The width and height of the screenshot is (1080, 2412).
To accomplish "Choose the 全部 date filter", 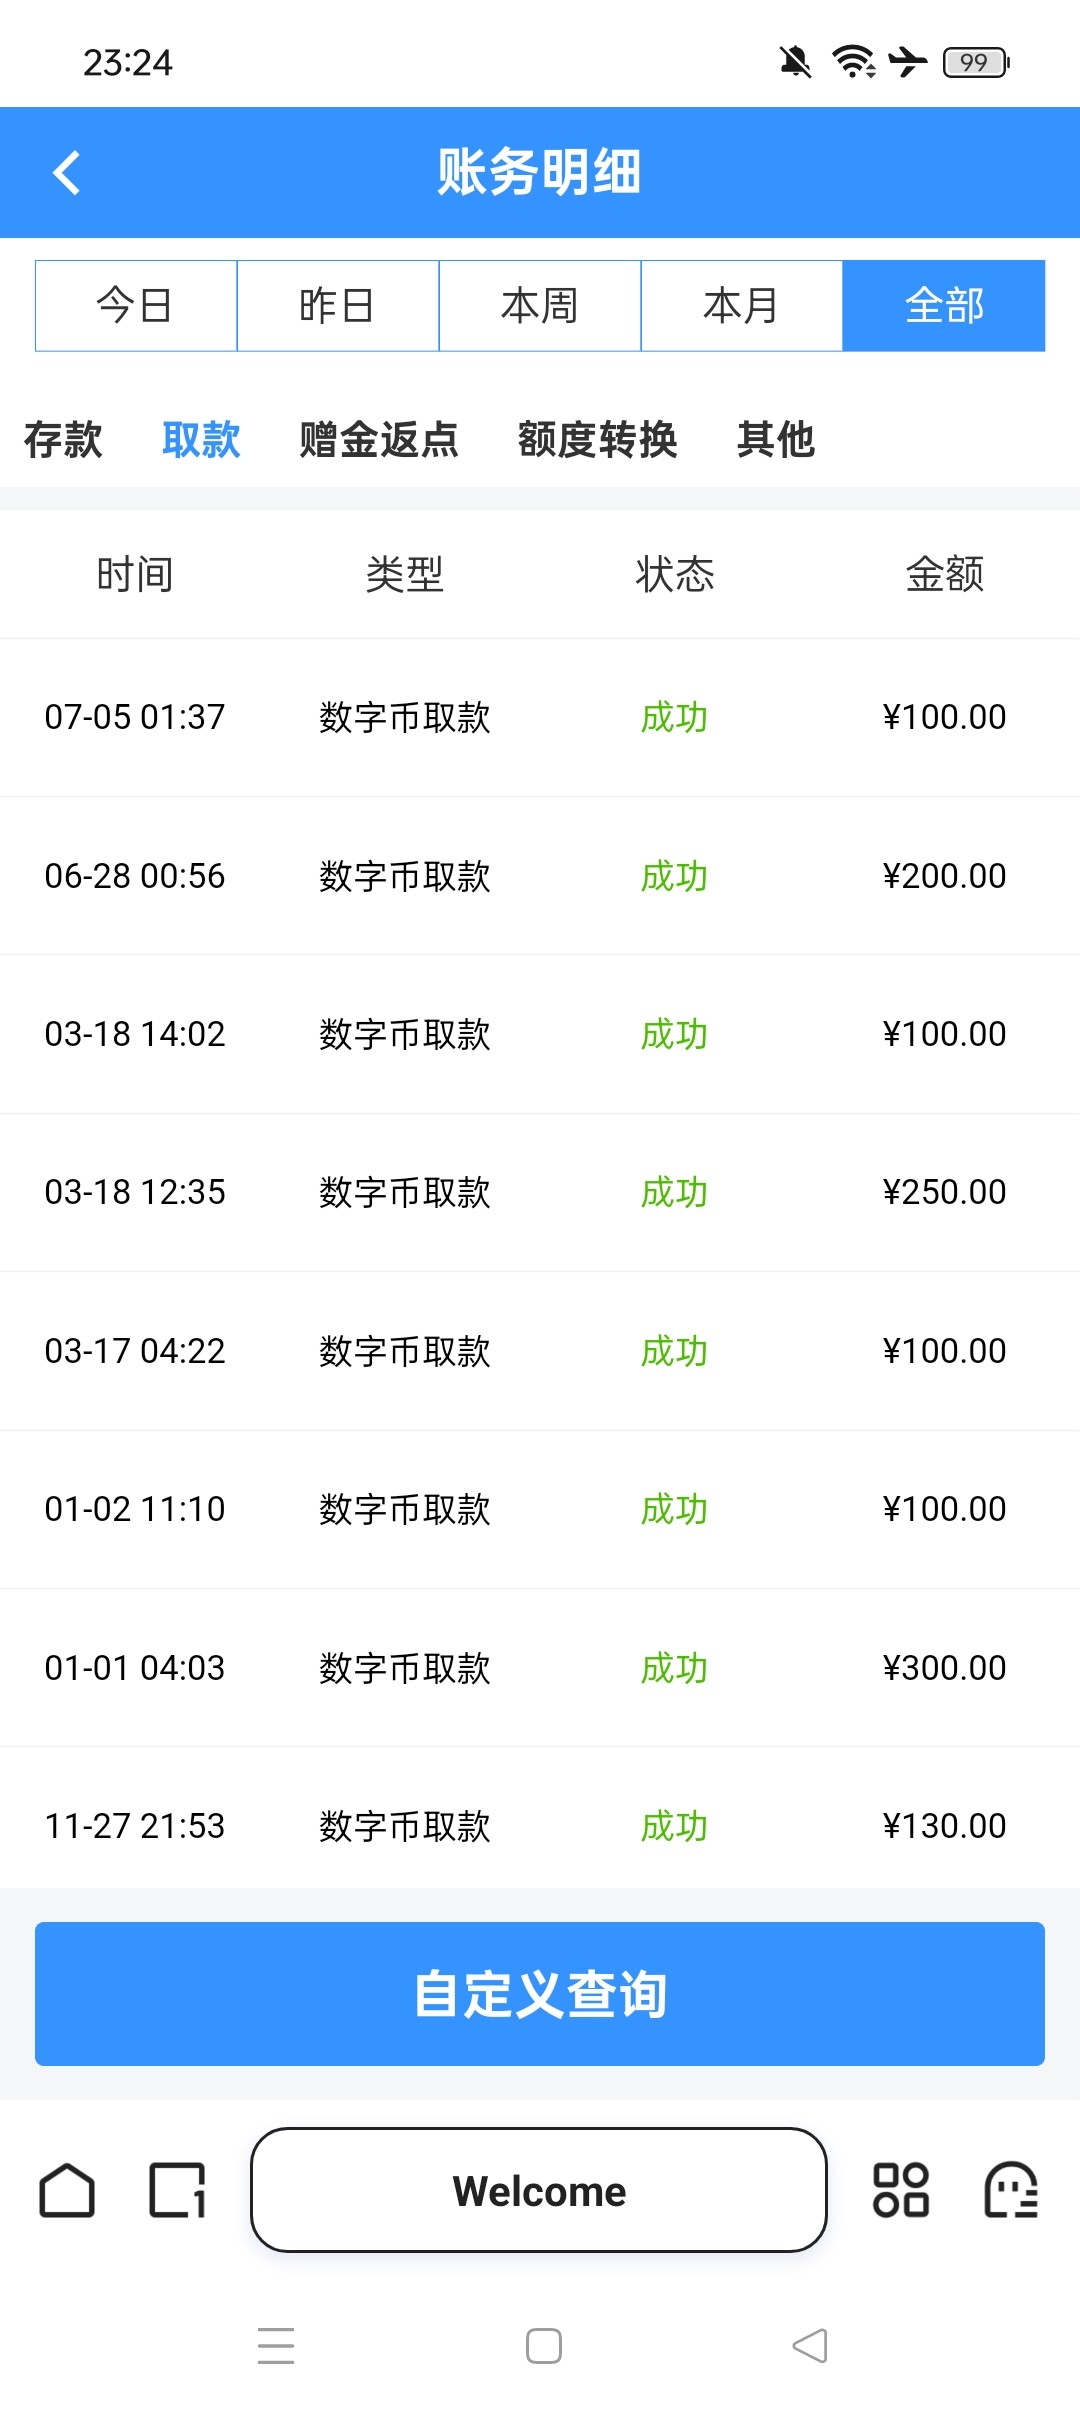I will click(944, 306).
